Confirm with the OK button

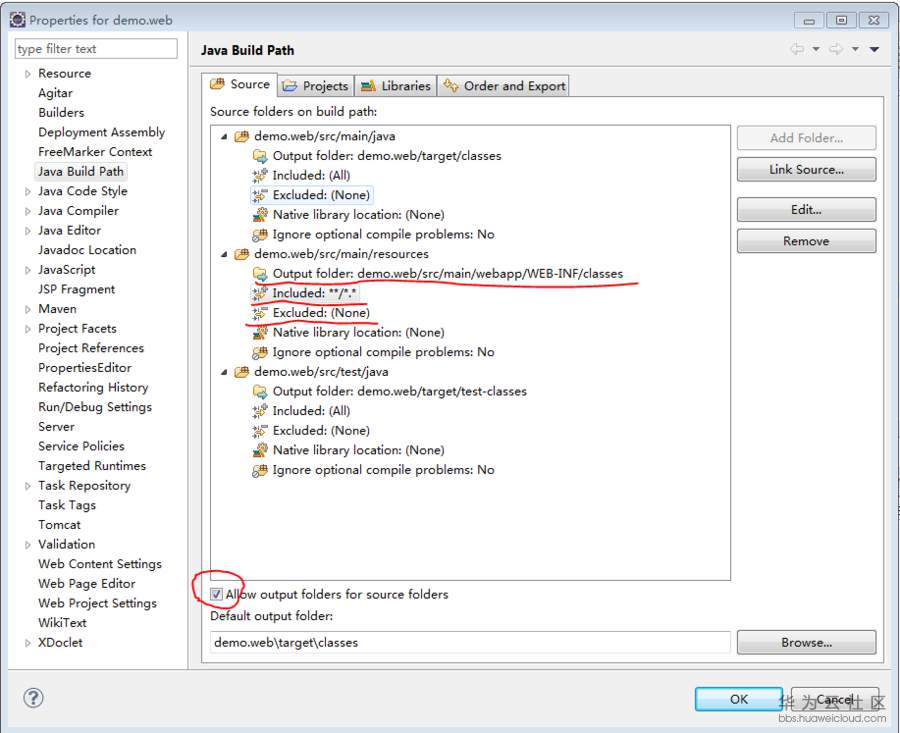[739, 699]
